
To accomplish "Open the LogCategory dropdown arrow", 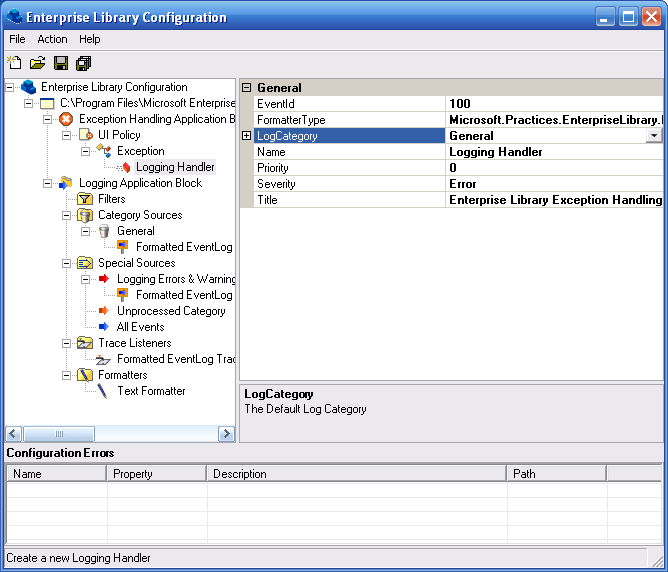I will click(654, 136).
